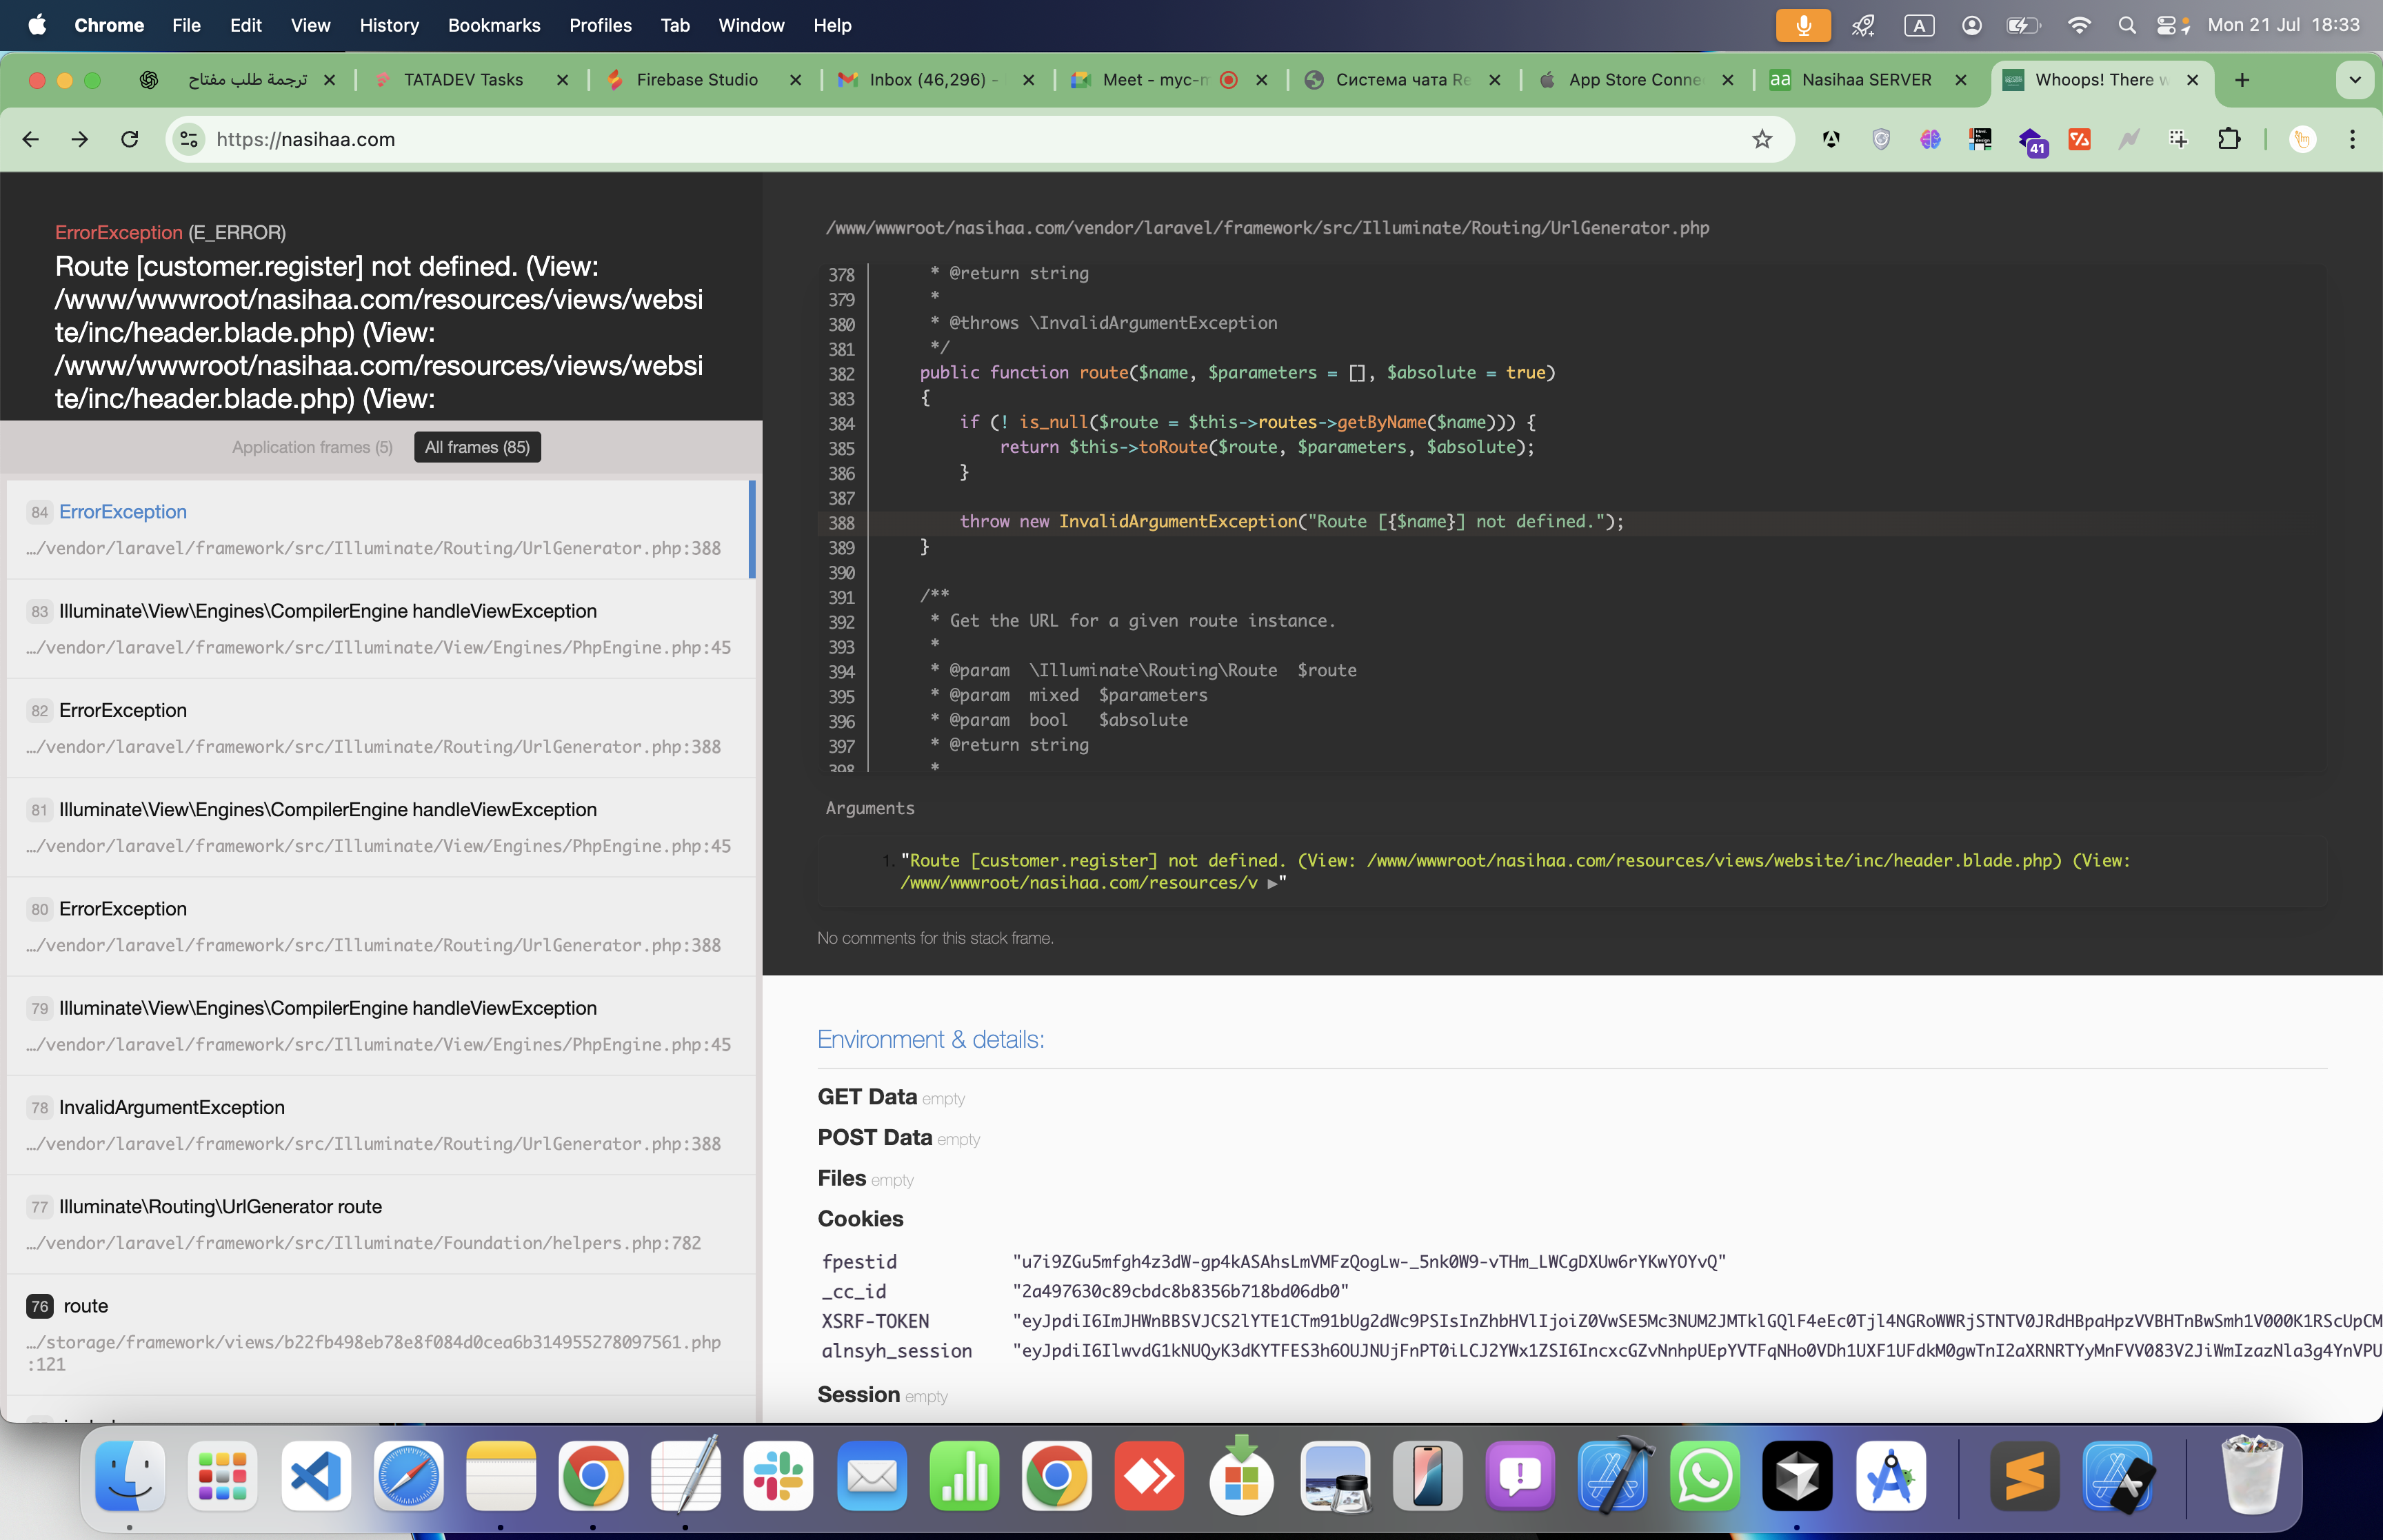Open Spotlight search in menu bar
2383x1540 pixels.
[x=2126, y=25]
